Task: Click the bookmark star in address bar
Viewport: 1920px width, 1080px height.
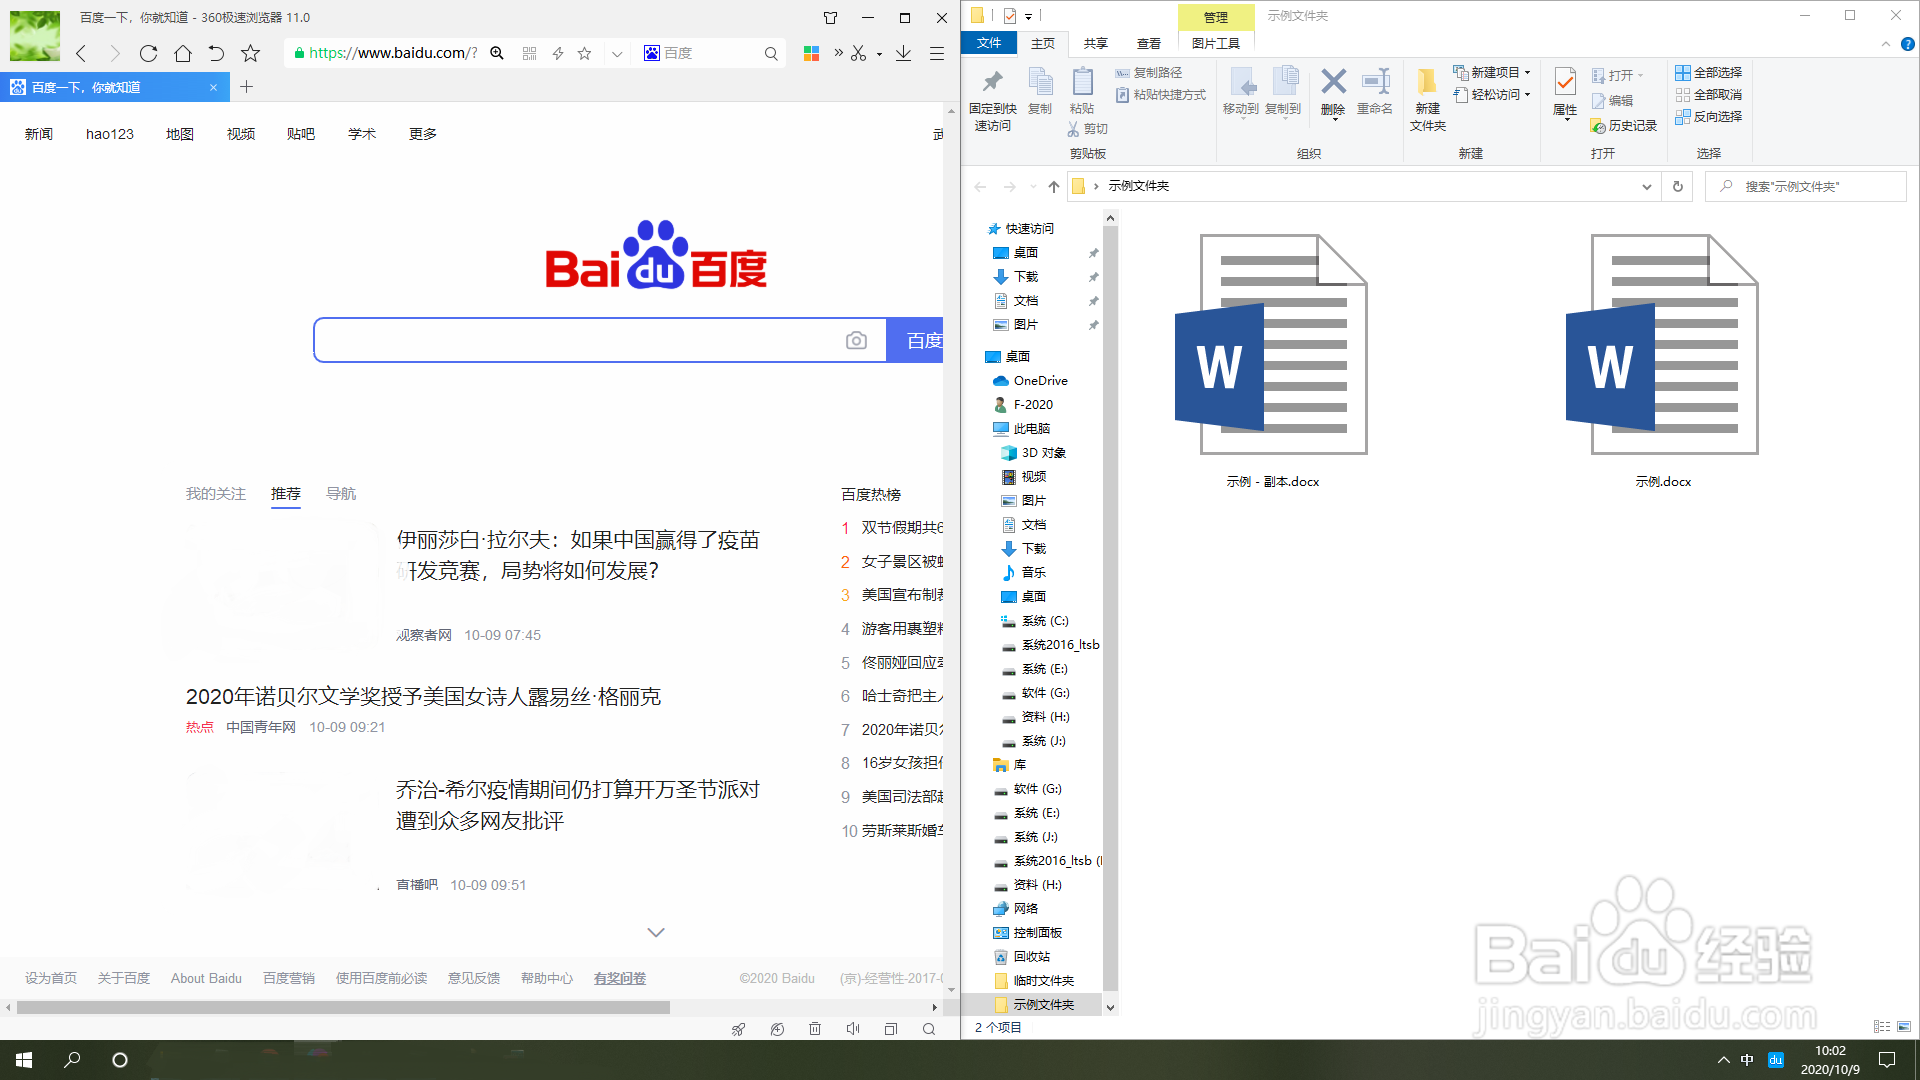Action: [585, 54]
